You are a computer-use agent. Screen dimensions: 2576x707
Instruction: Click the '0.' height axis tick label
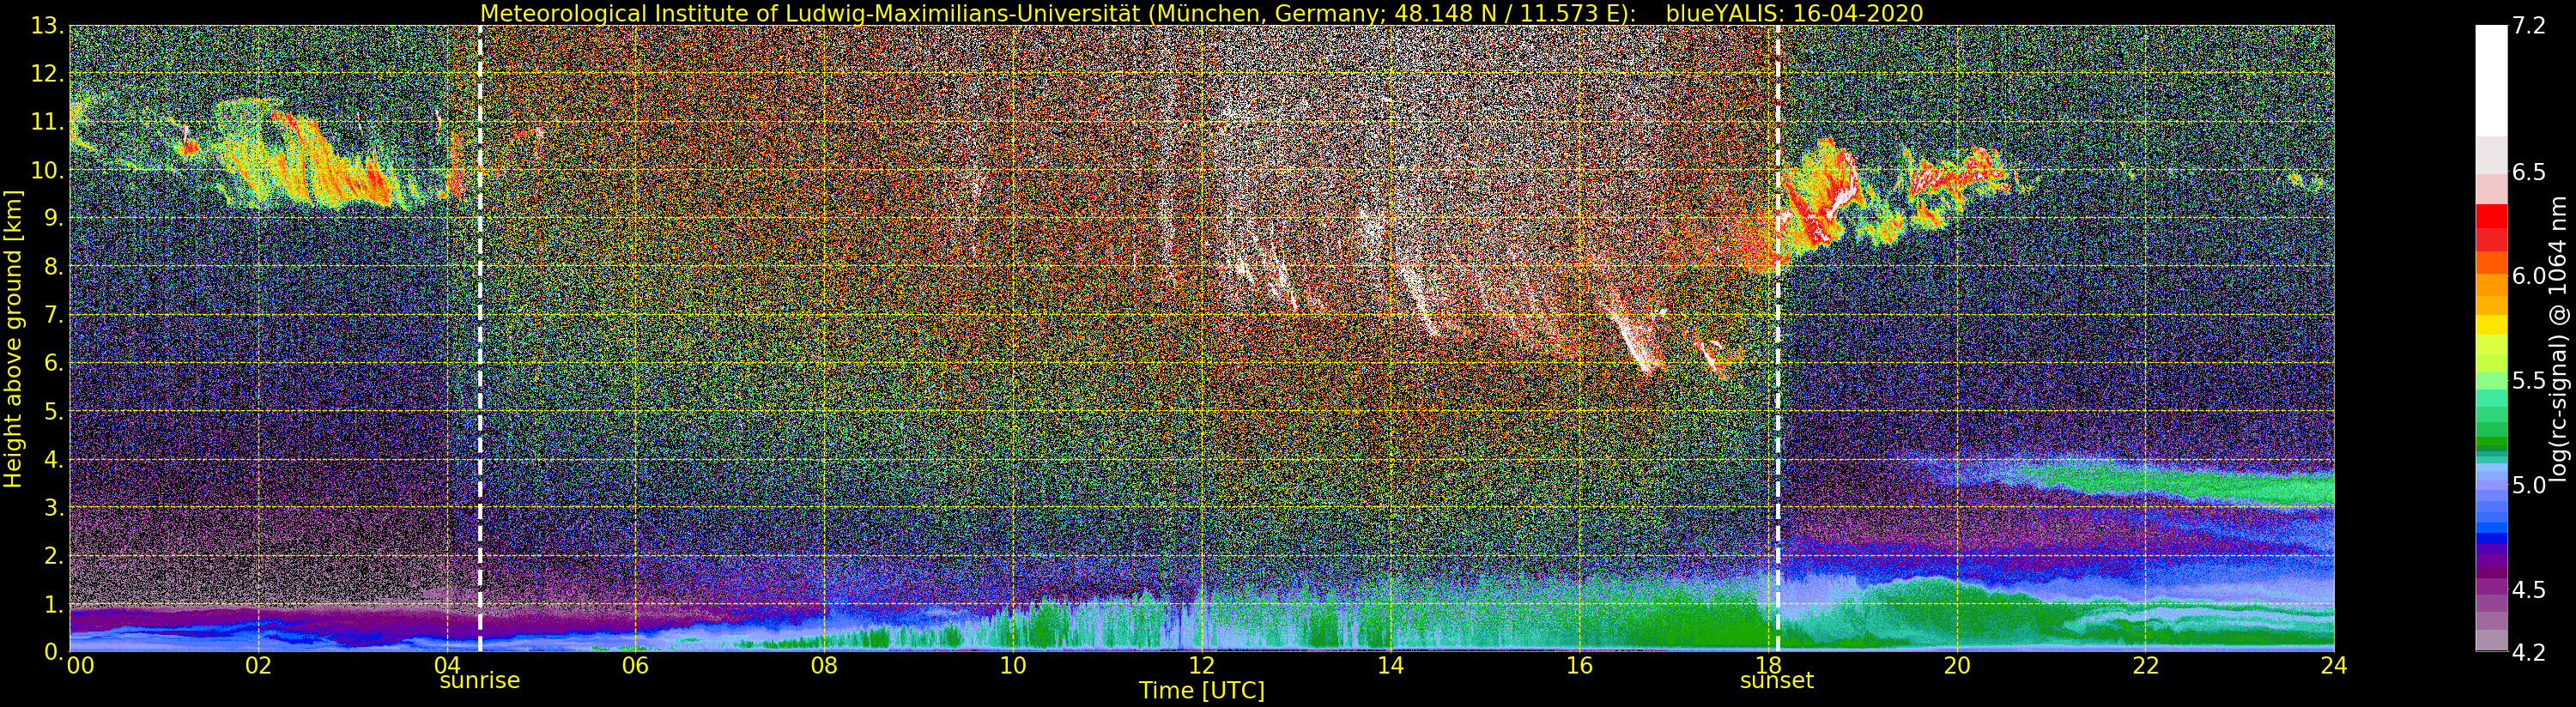[x=54, y=652]
